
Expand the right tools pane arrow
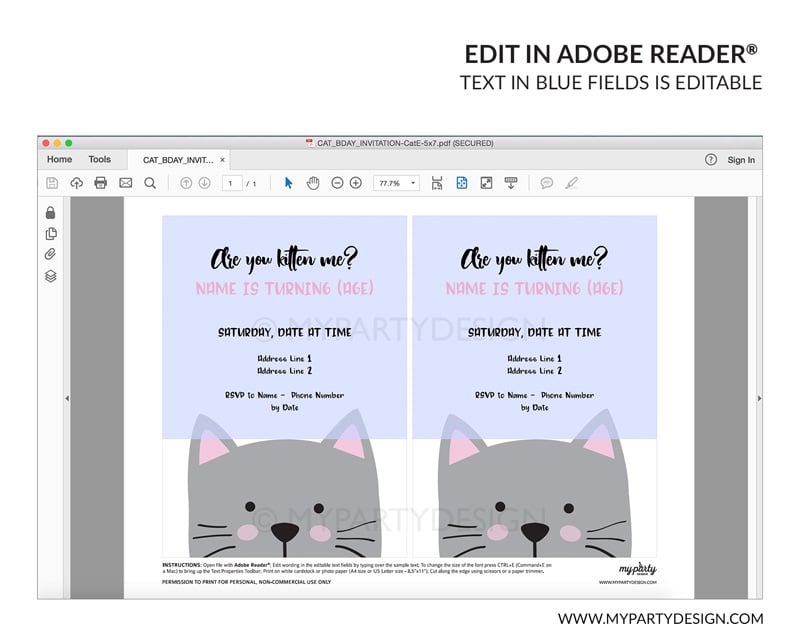[x=759, y=398]
